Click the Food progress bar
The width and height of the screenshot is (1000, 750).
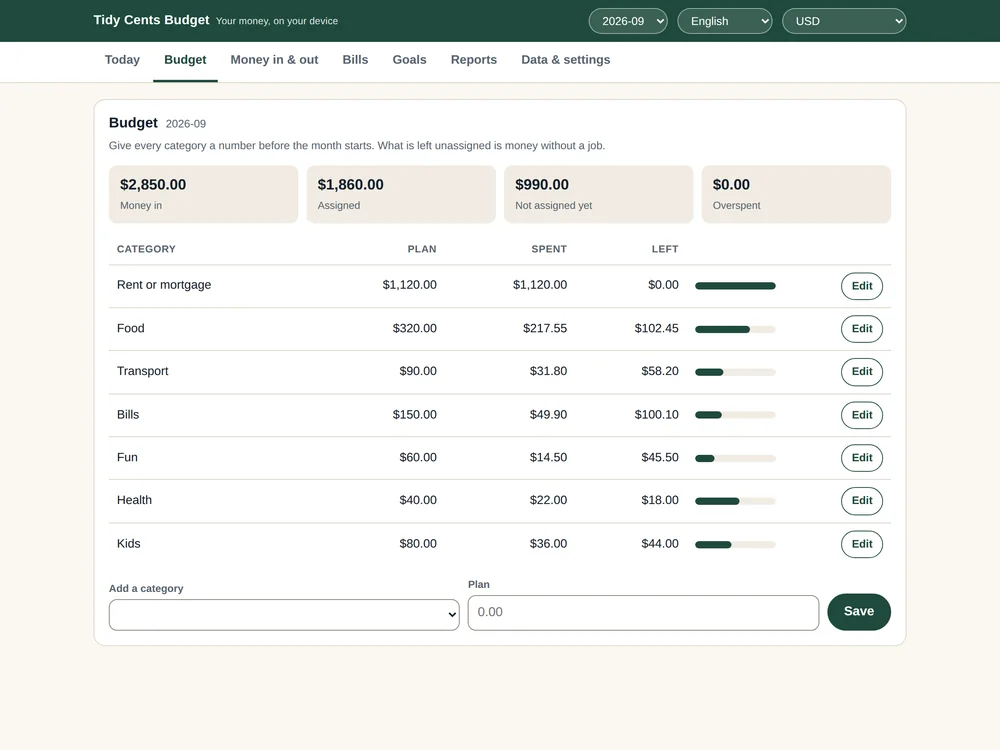[735, 329]
